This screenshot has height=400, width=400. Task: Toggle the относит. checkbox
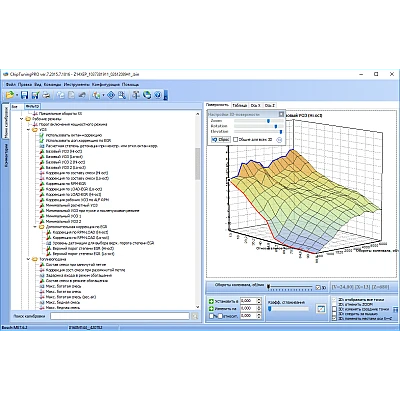click(221, 316)
